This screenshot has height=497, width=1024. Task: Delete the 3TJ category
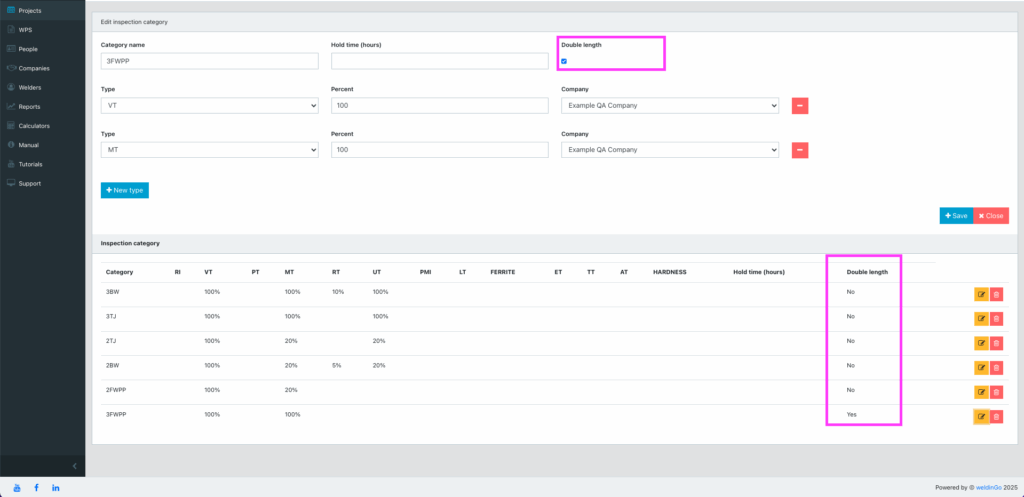click(x=996, y=319)
